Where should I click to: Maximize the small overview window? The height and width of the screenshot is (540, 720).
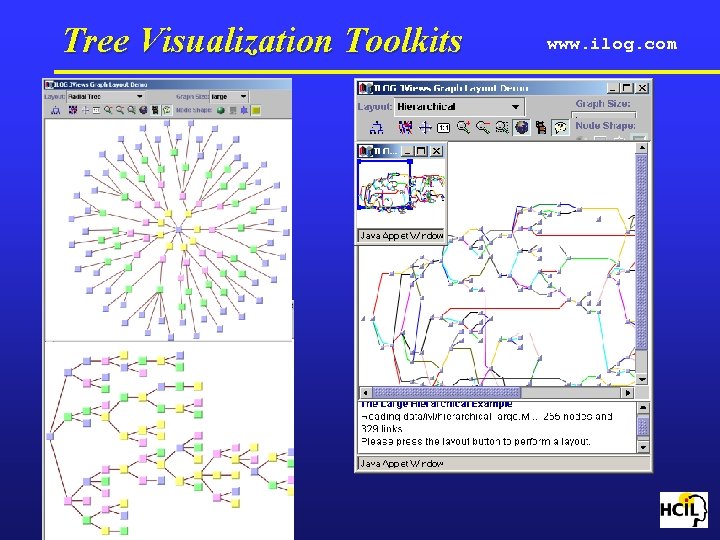pos(421,151)
